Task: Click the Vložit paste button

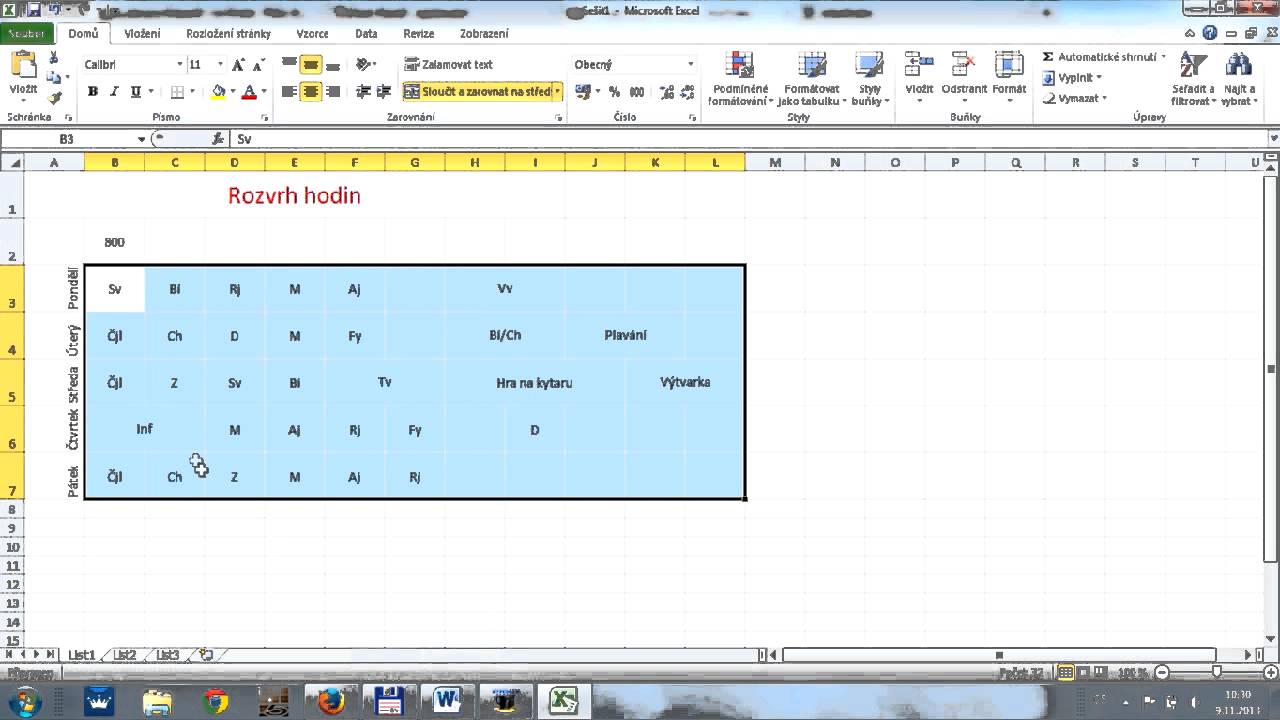Action: tap(23, 75)
